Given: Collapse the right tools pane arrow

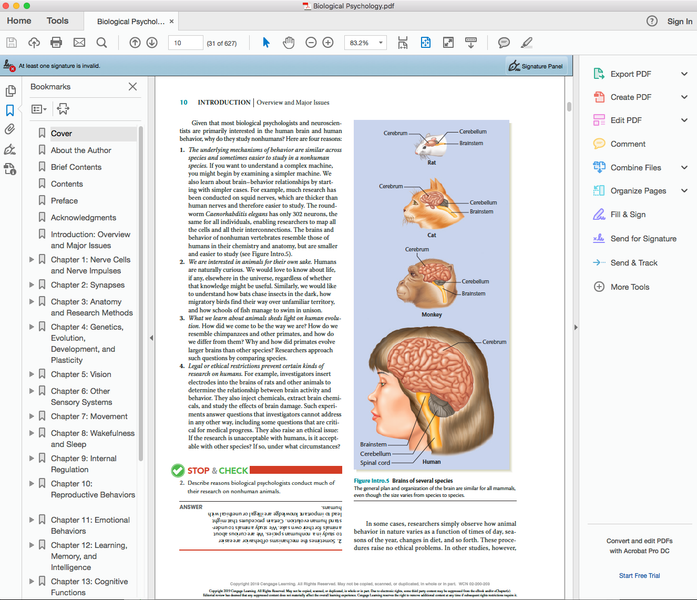Looking at the screenshot, I should [576, 328].
